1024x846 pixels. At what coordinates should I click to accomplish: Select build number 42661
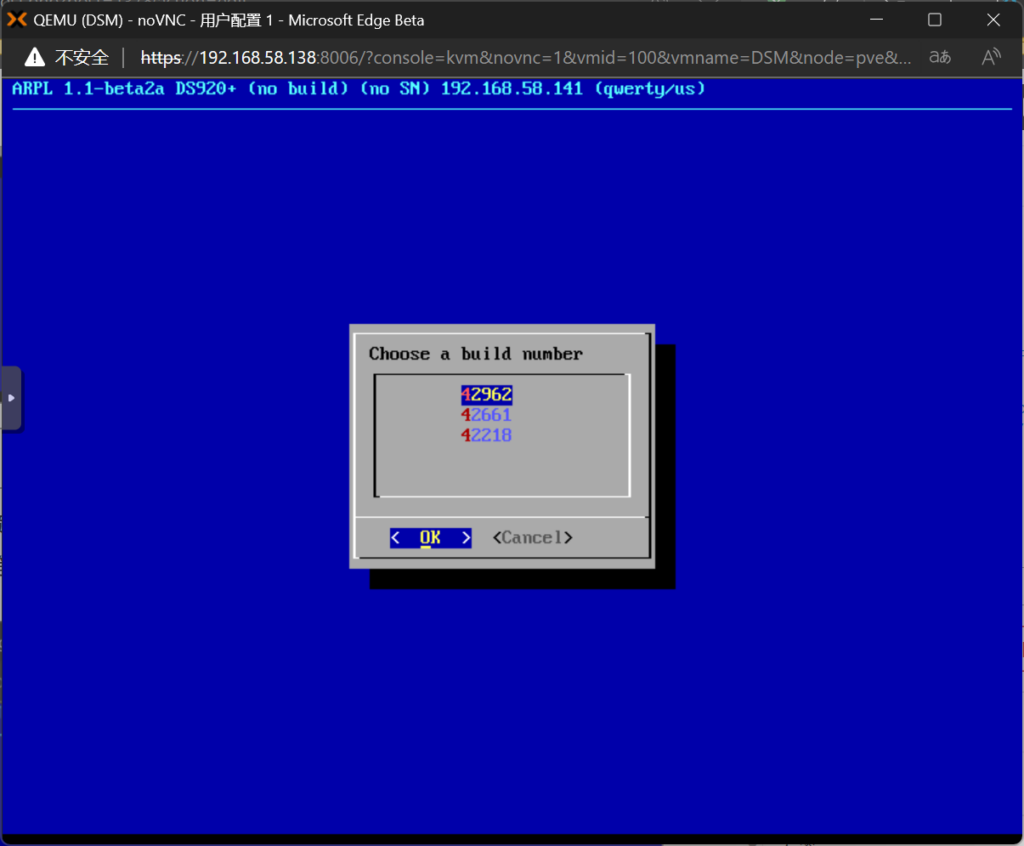point(486,415)
